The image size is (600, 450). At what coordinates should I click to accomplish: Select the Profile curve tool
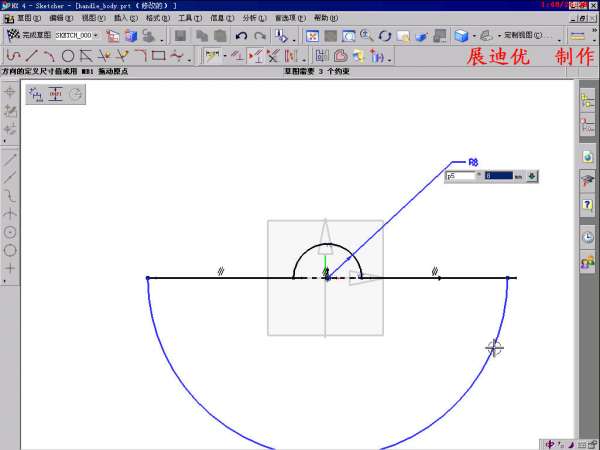pyautogui.click(x=13, y=55)
